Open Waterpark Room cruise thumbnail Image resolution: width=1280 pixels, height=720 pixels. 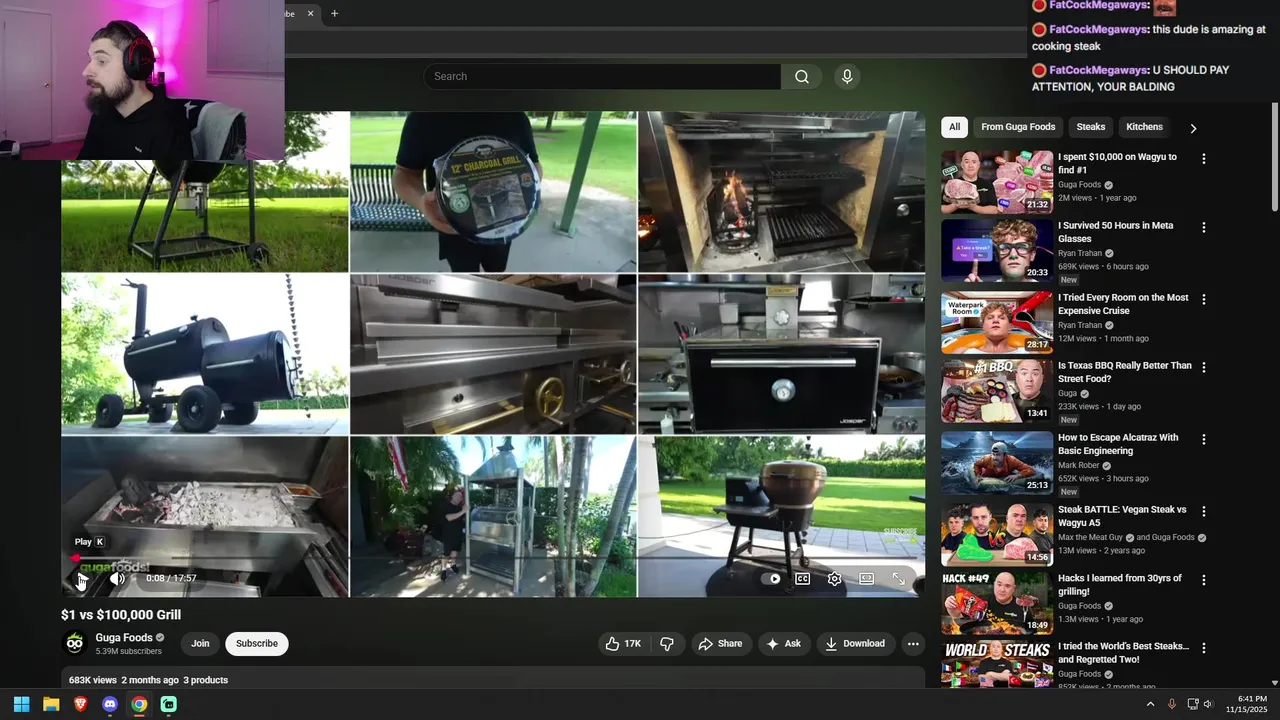tap(997, 322)
